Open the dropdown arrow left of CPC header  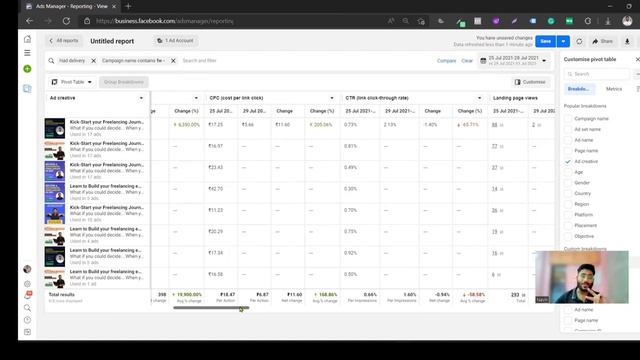196,98
